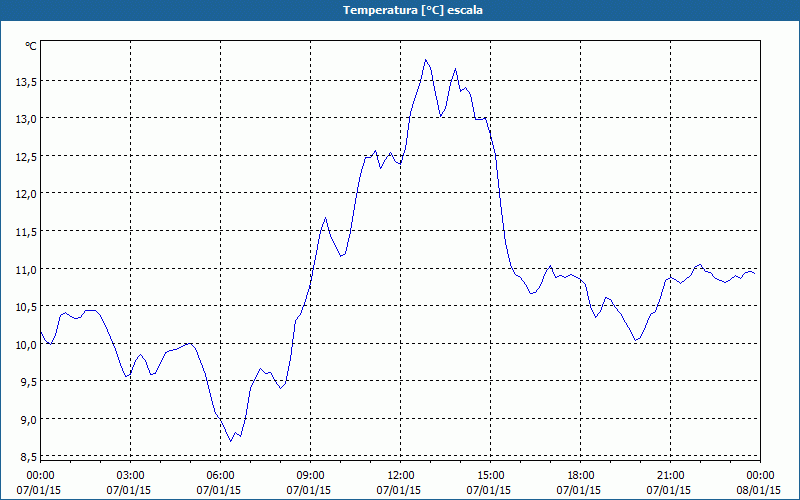The height and width of the screenshot is (500, 800).
Task: Click the "00:00" time label above 08/01/15
Action: click(x=760, y=476)
